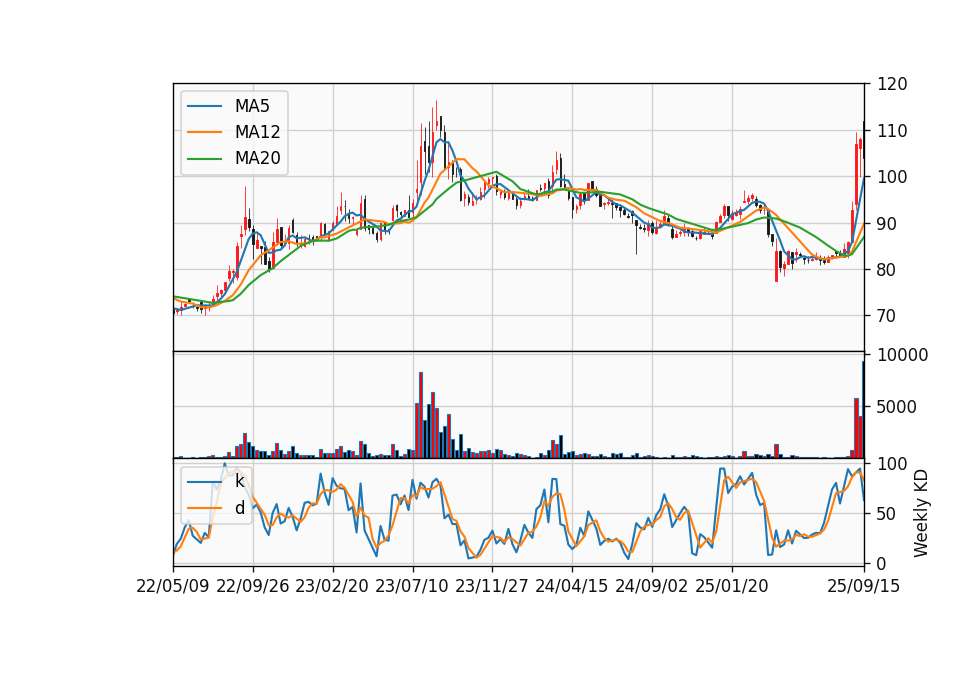The width and height of the screenshot is (960, 690).
Task: Click the x-axis date 25/01/20
Action: 732,586
